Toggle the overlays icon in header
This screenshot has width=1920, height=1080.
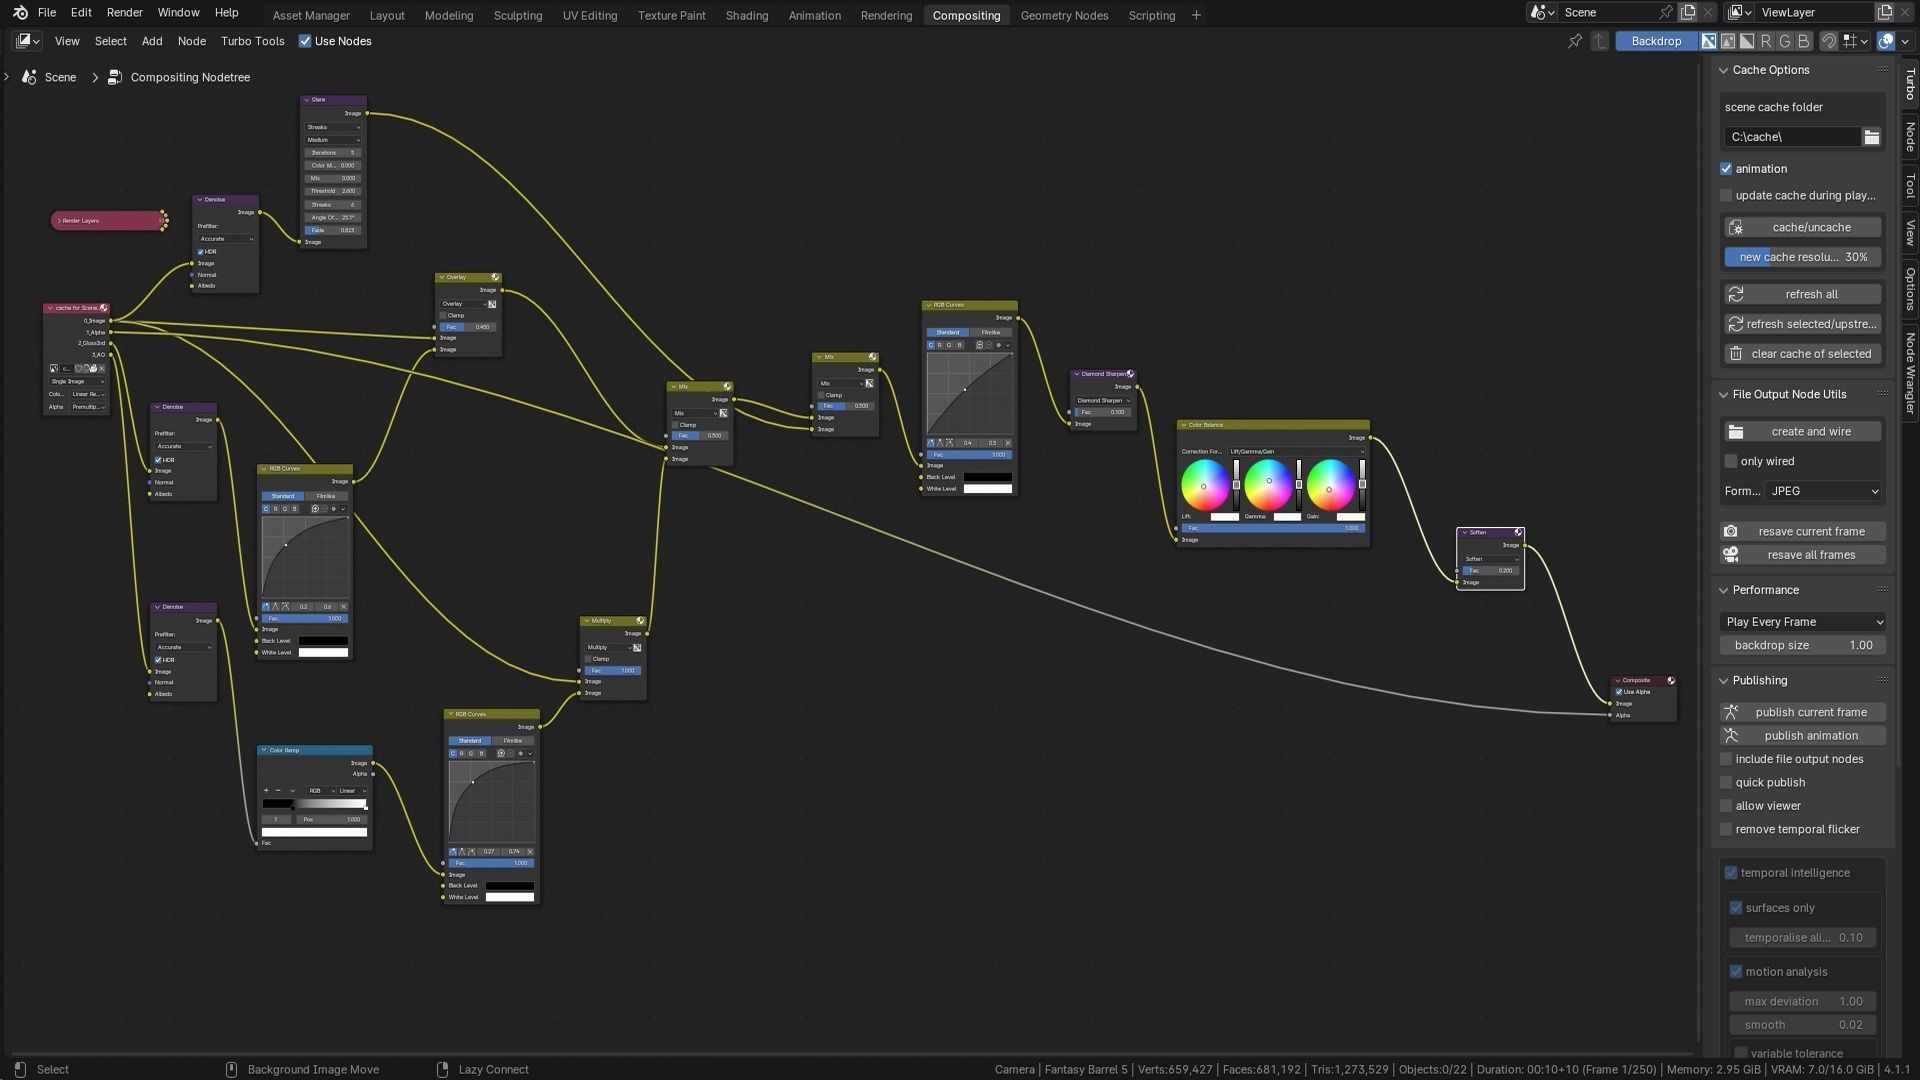coord(1886,41)
